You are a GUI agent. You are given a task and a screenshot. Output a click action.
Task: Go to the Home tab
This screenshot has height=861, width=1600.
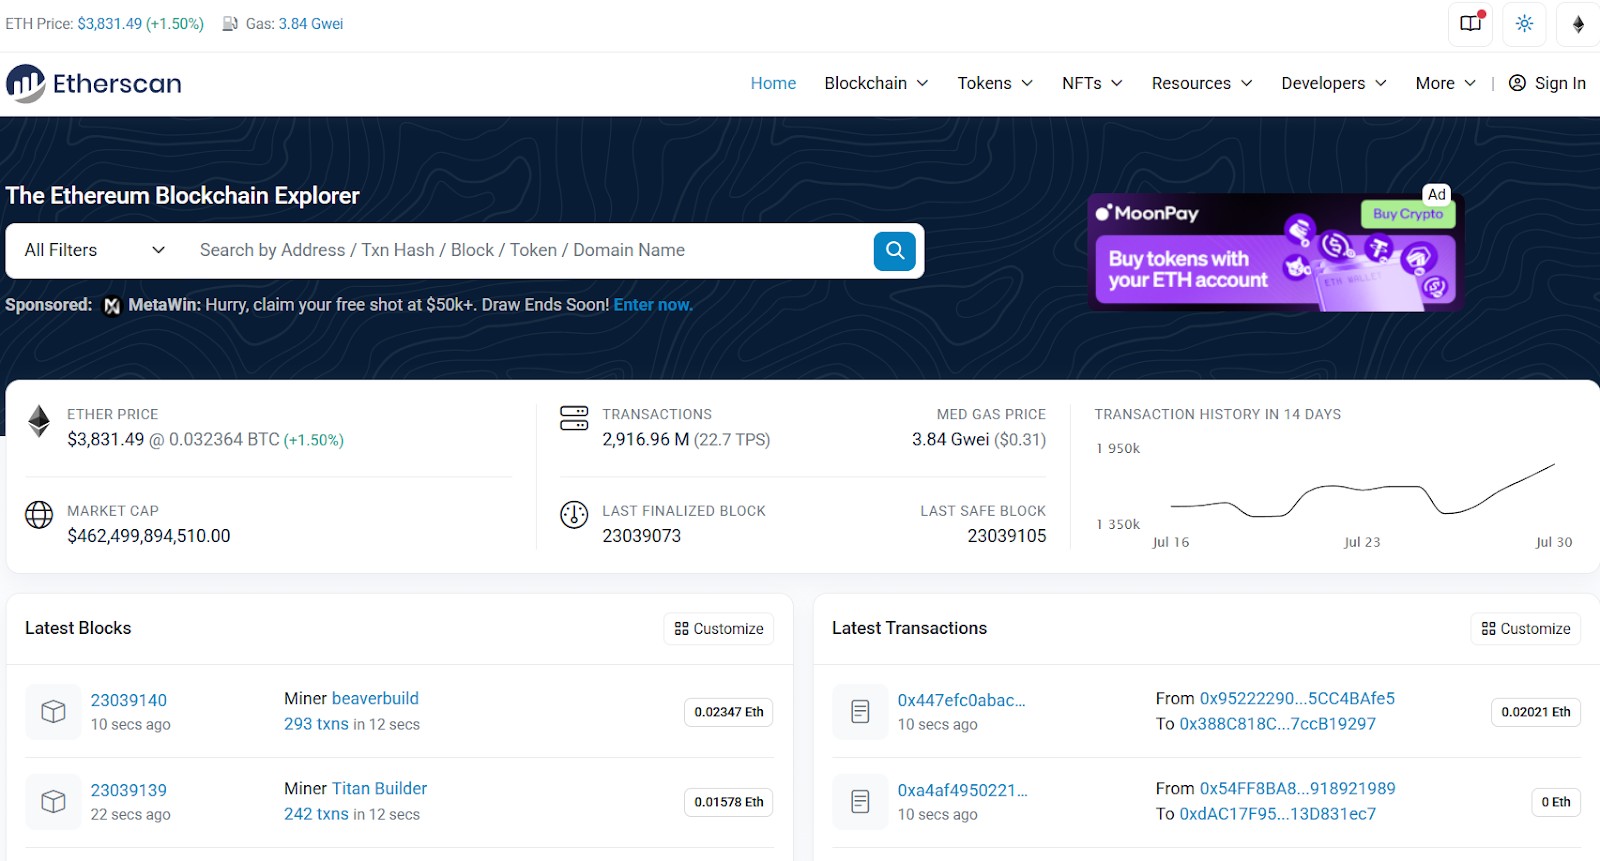(x=773, y=83)
